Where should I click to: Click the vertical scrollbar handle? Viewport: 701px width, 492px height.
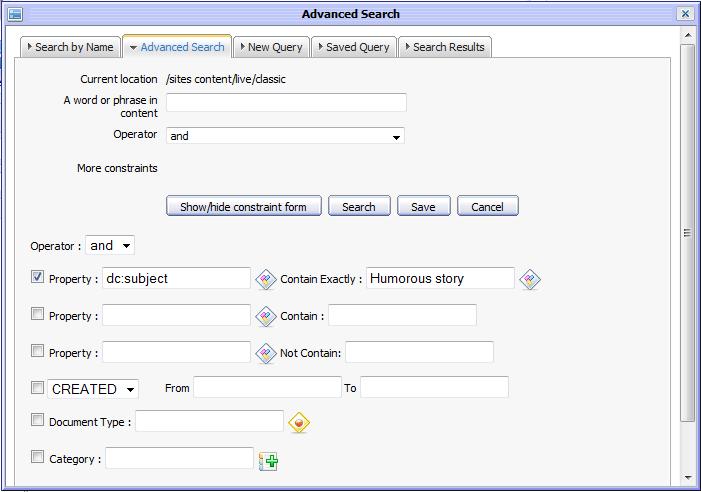(x=687, y=232)
